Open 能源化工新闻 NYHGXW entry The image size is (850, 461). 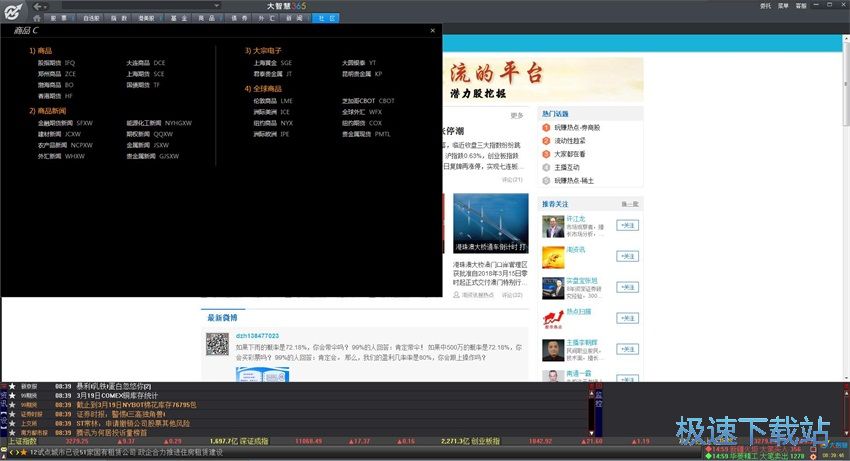[x=159, y=123]
